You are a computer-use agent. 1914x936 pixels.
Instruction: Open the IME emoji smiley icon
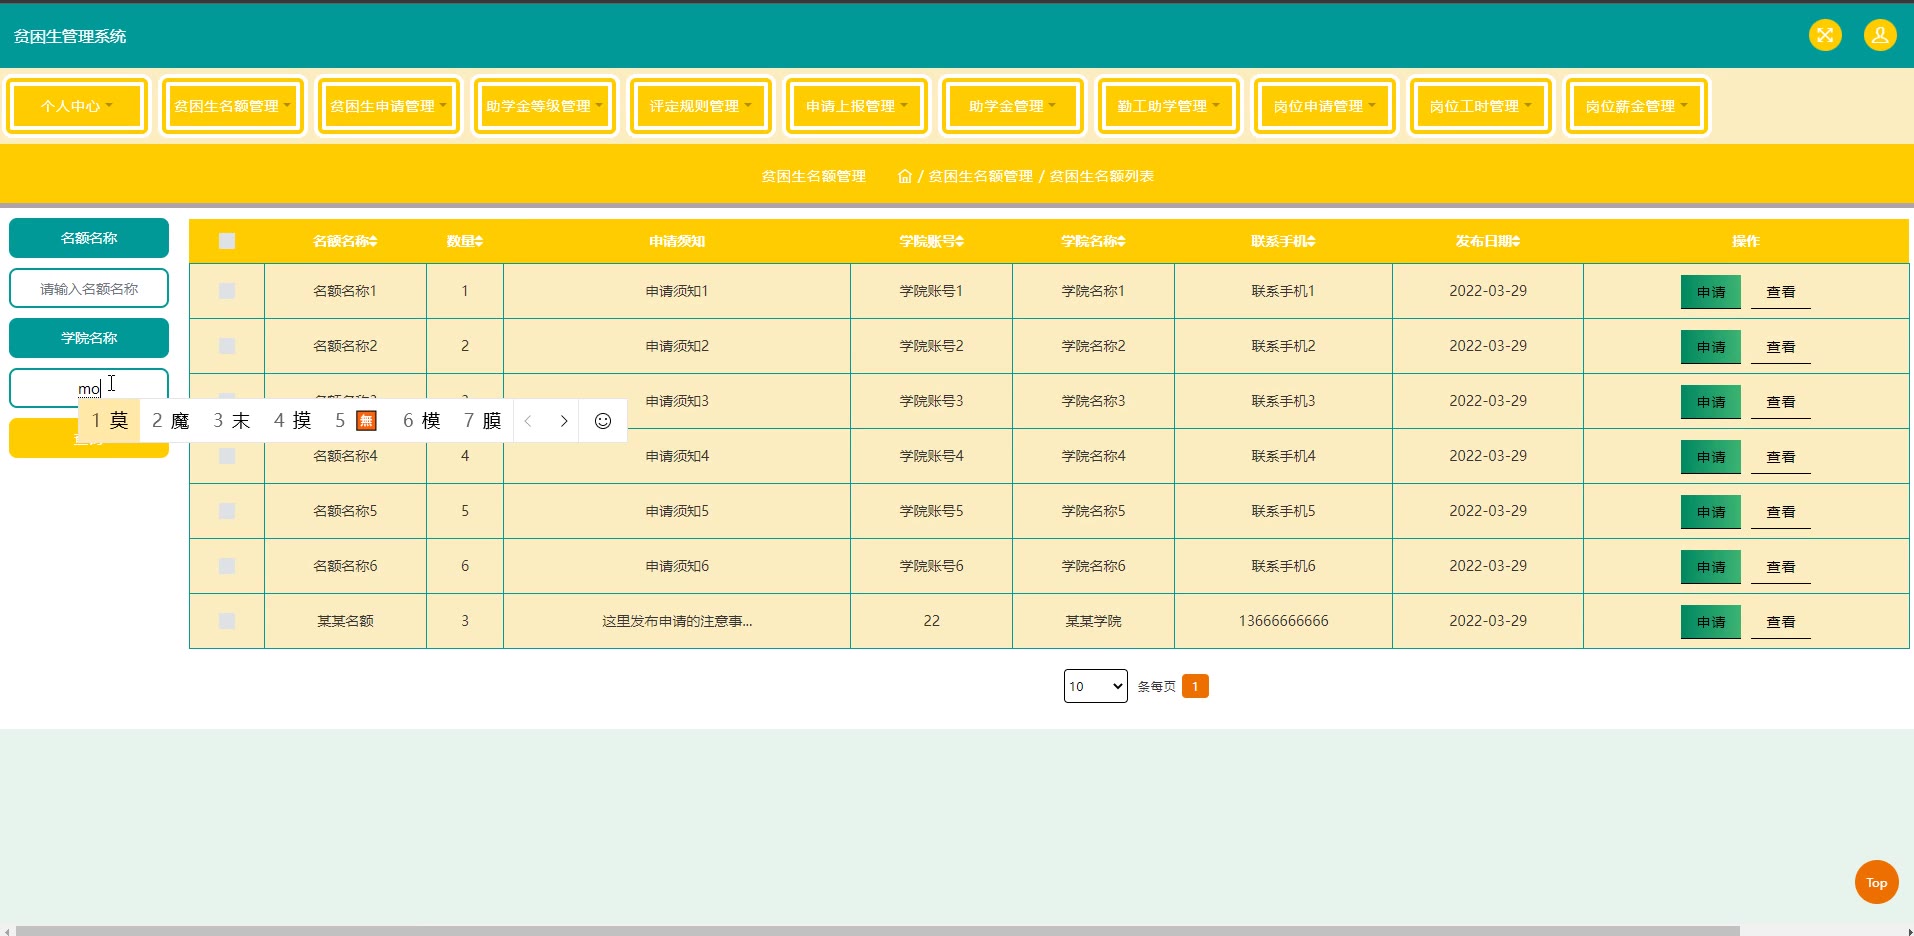[x=602, y=421]
